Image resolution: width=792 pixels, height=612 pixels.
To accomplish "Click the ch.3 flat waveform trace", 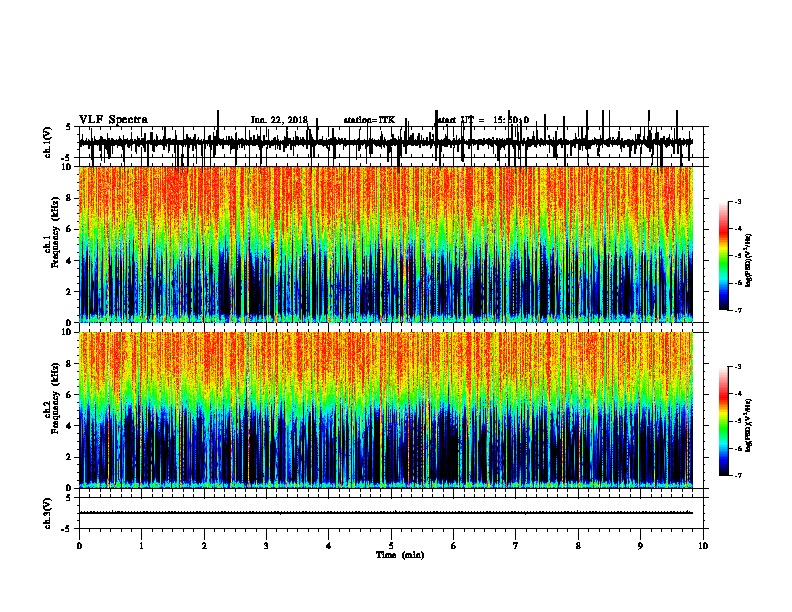I will 386,513.
